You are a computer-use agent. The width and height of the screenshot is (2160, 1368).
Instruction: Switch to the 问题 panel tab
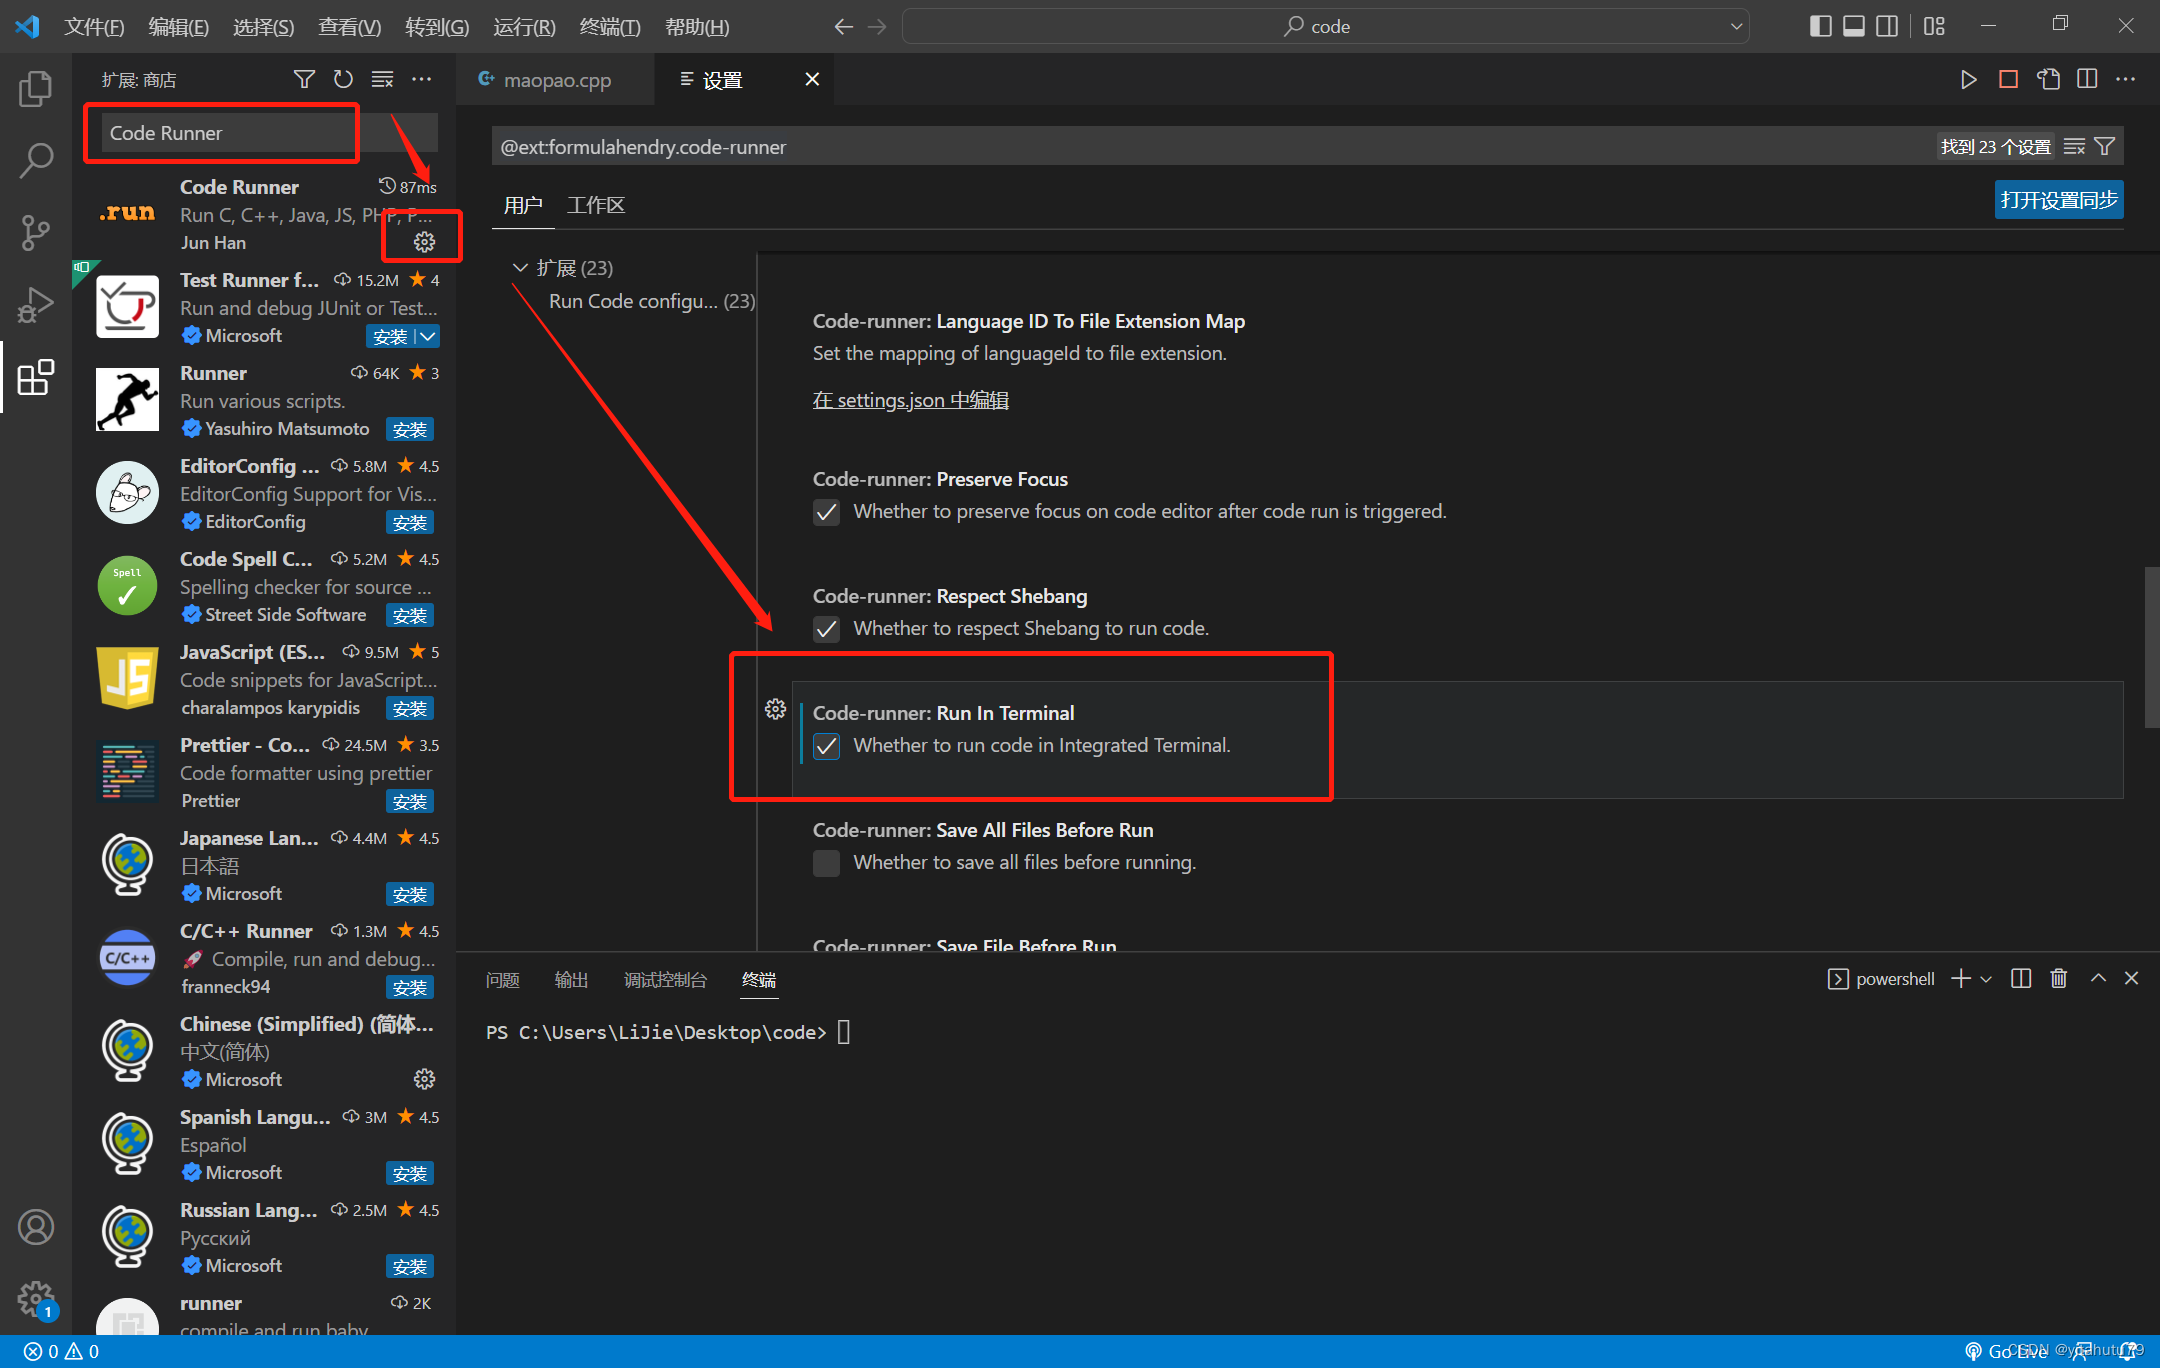(502, 980)
